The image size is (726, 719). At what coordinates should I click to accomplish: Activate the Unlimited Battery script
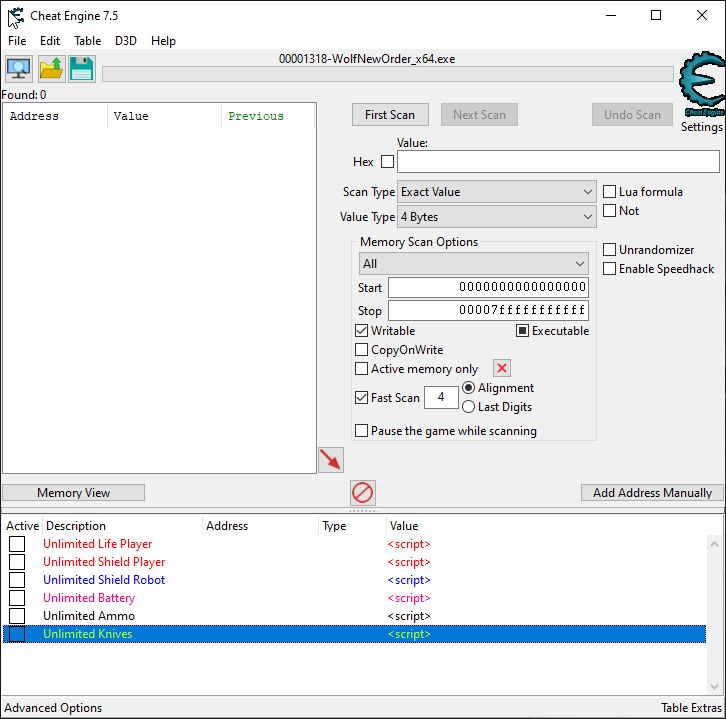tap(17, 598)
